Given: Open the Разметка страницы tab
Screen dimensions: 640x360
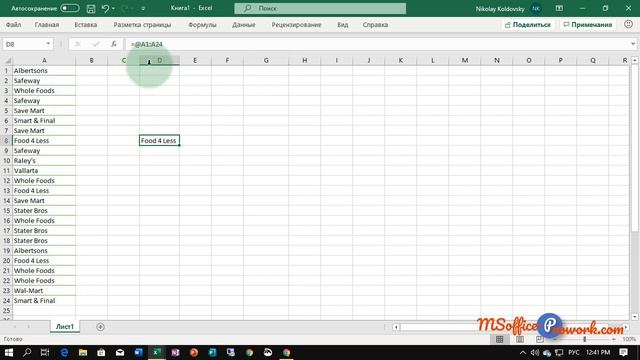Looking at the screenshot, I should point(142,25).
